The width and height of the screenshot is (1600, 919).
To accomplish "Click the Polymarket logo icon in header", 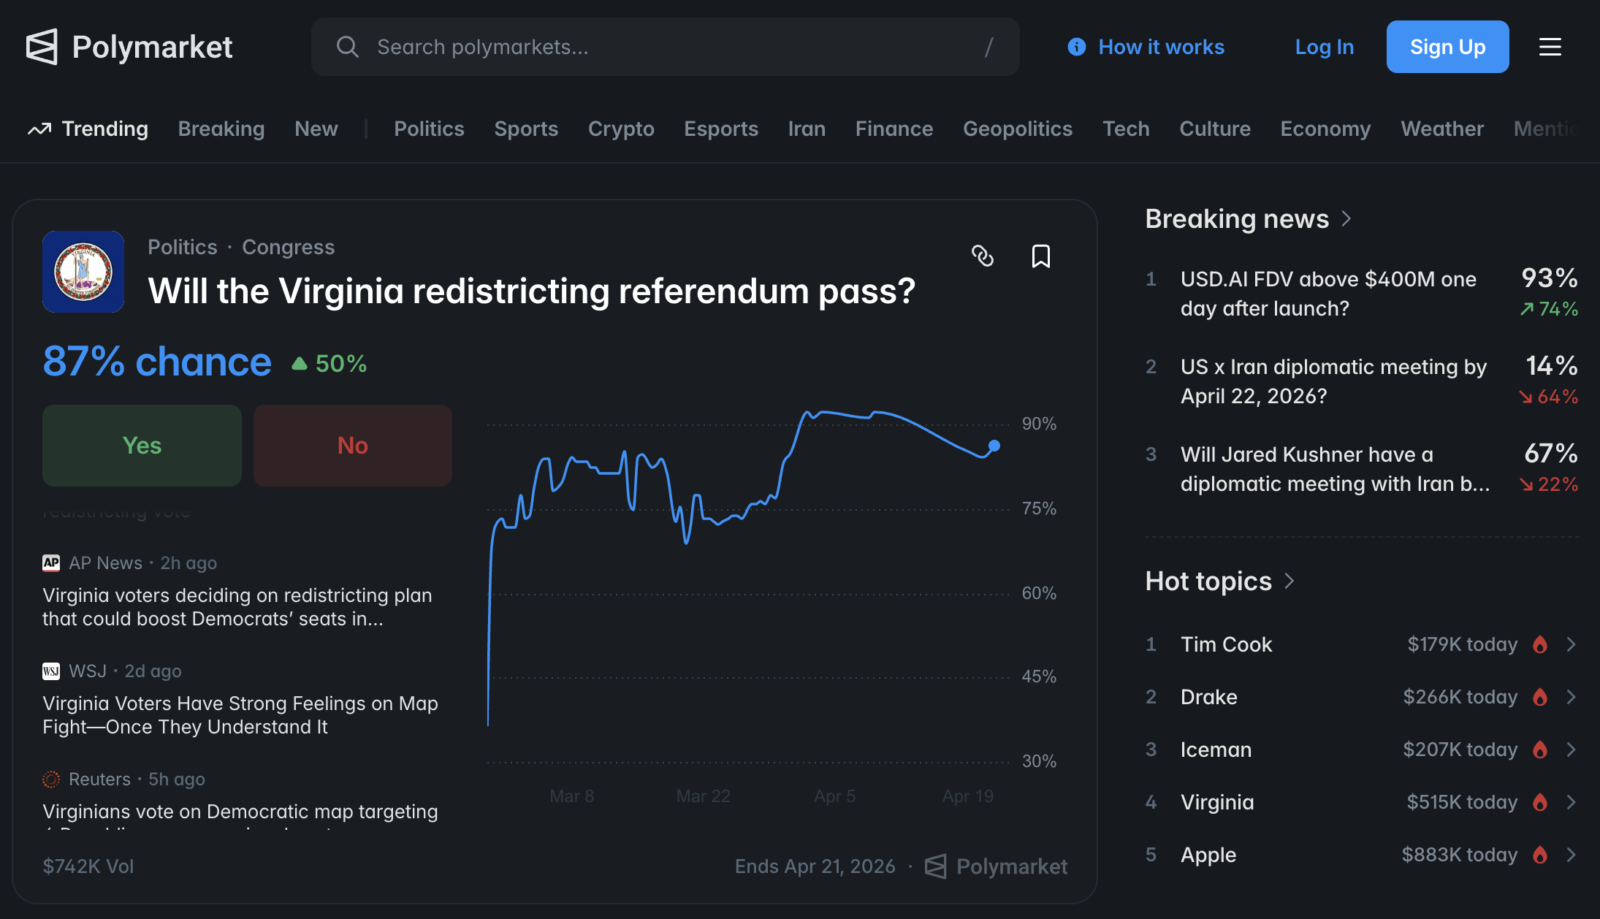I will coord(42,47).
